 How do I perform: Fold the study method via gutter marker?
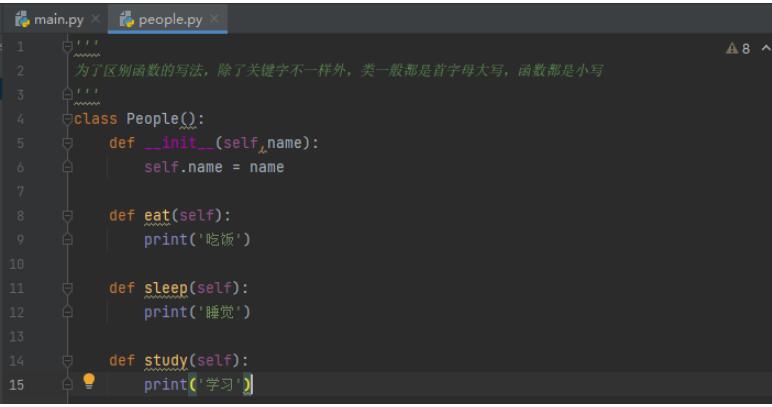tap(67, 361)
